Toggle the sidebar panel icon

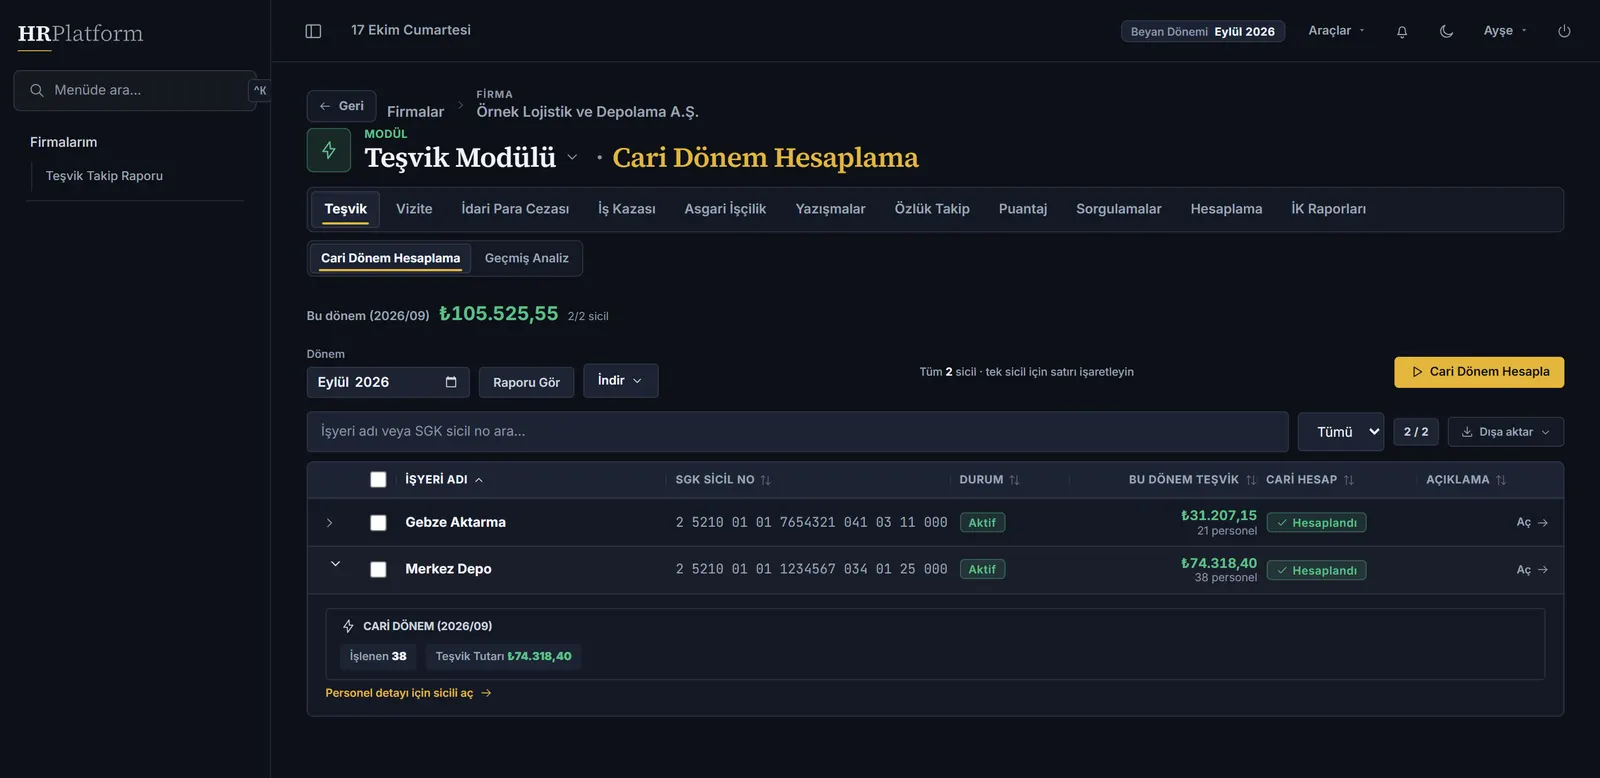313,31
